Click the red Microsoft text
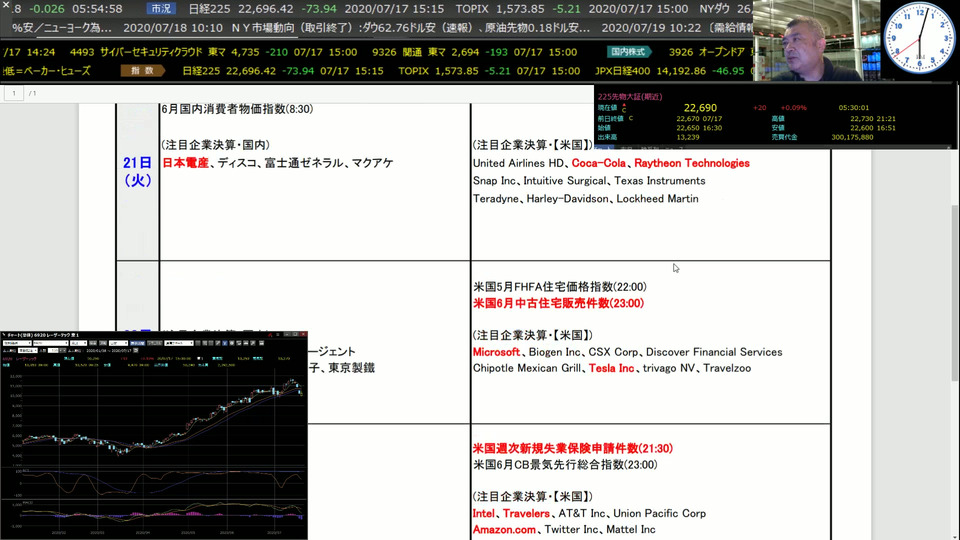960x540 pixels. (497, 352)
